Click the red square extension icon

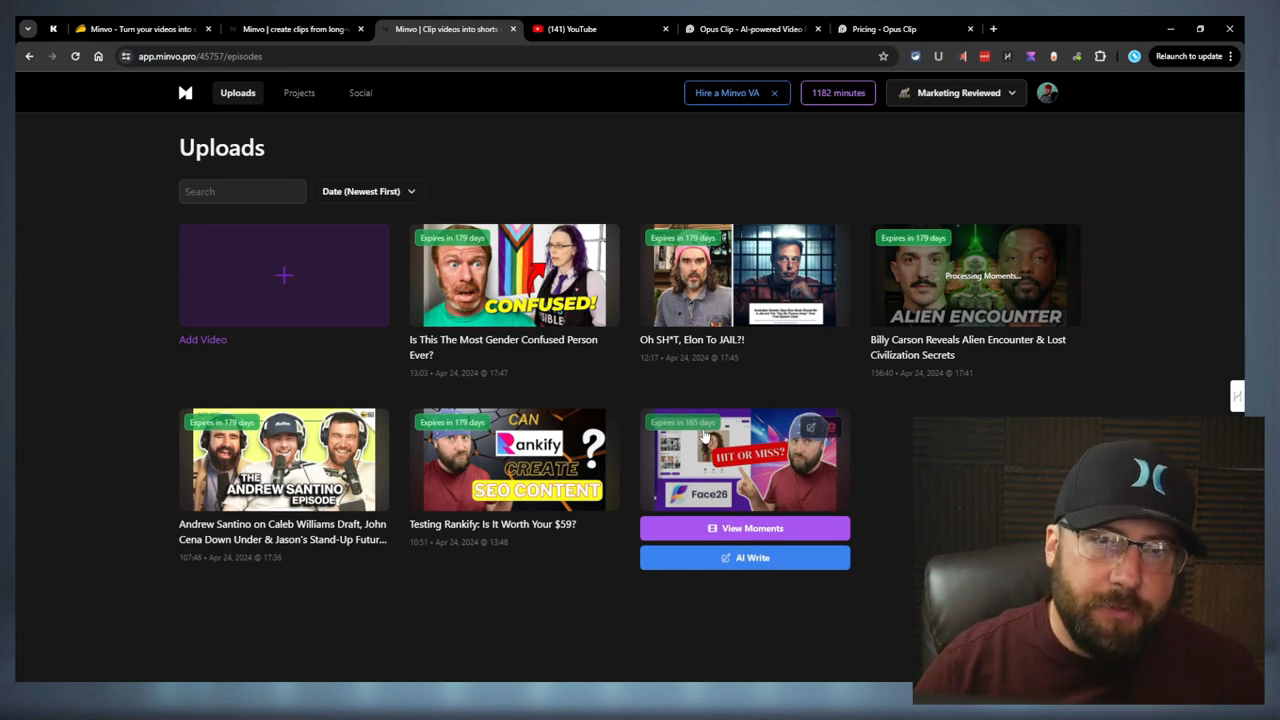[985, 56]
